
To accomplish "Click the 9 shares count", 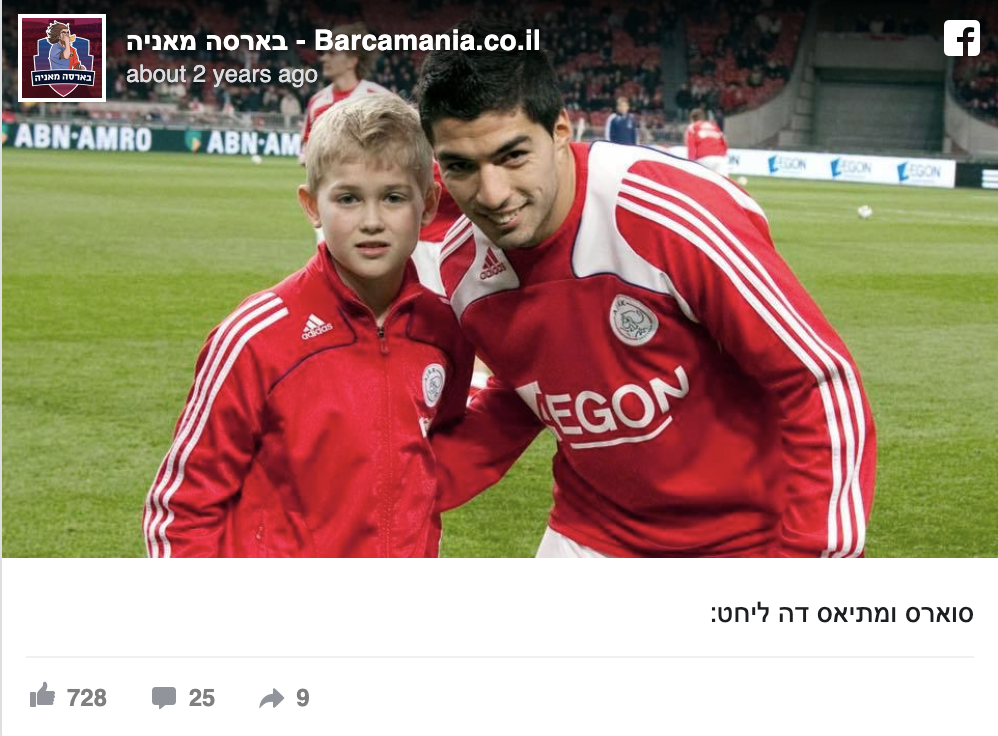I will [x=303, y=698].
